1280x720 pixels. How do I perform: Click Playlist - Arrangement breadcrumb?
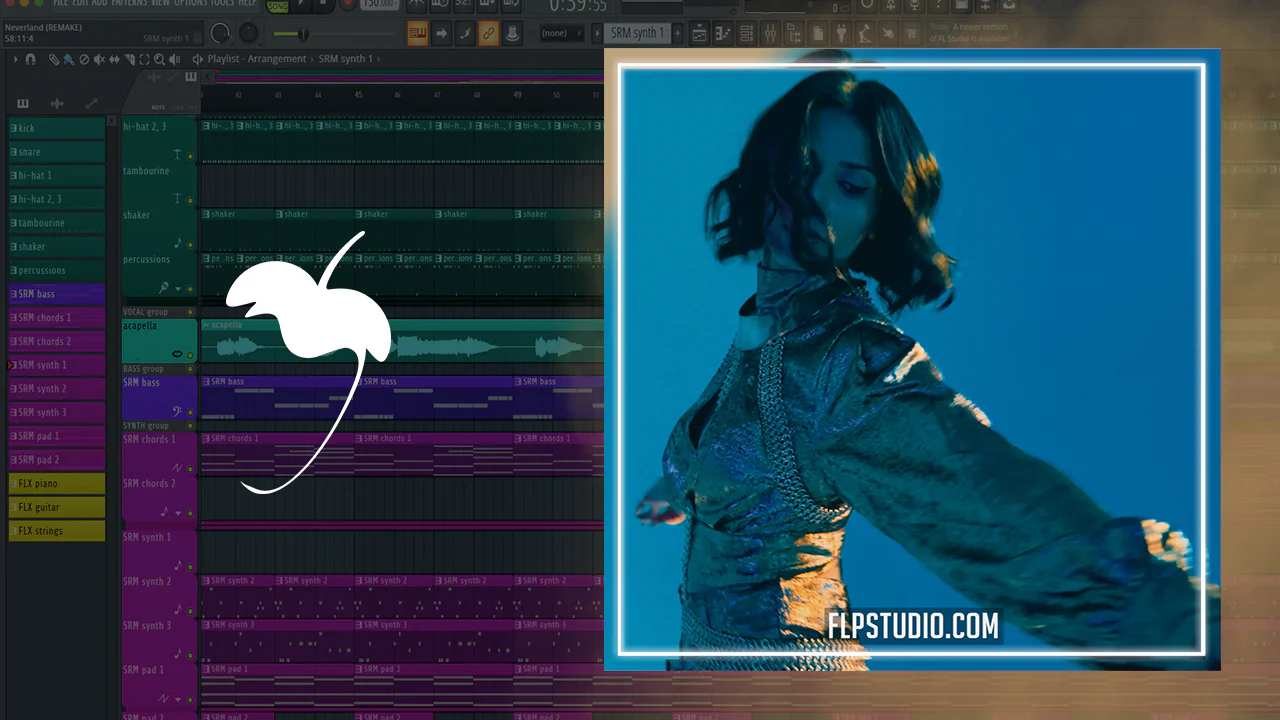click(257, 59)
